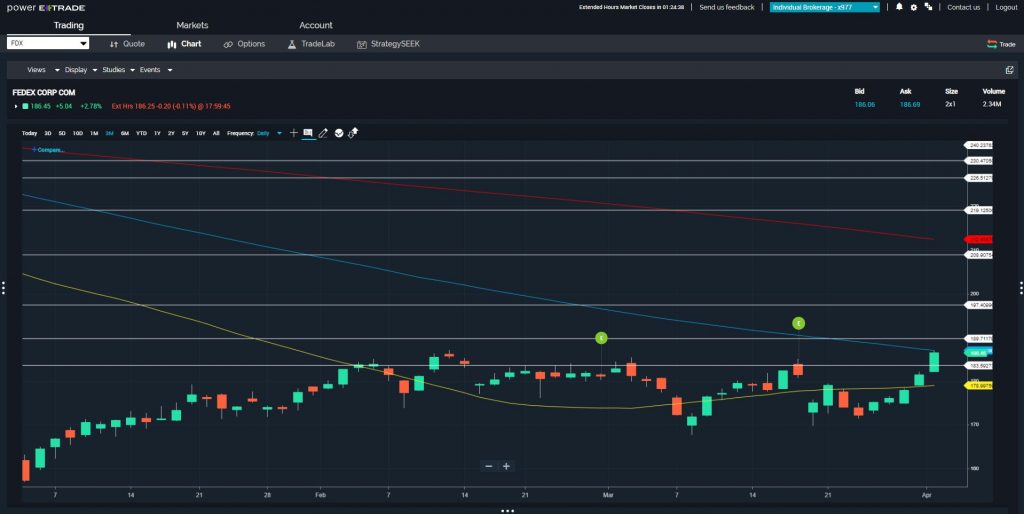Click the layout windows icon next to gear
This screenshot has width=1024, height=514.
(x=928, y=7)
